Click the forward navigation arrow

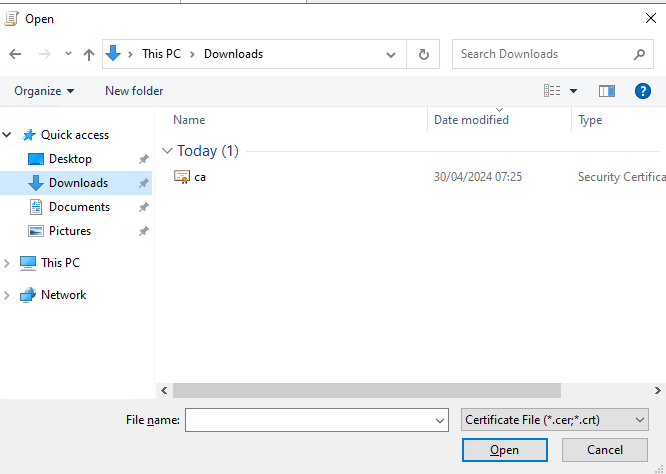pos(45,54)
